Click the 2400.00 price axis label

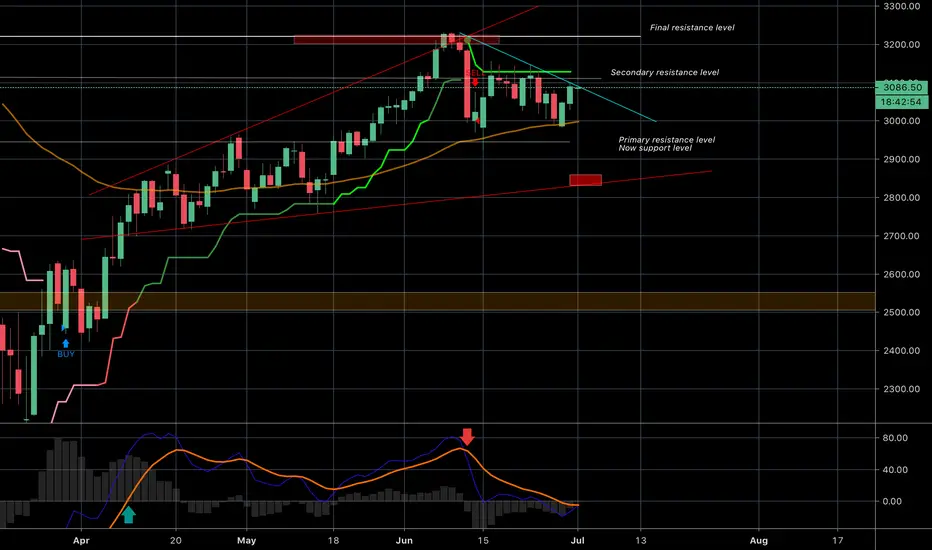pos(902,351)
